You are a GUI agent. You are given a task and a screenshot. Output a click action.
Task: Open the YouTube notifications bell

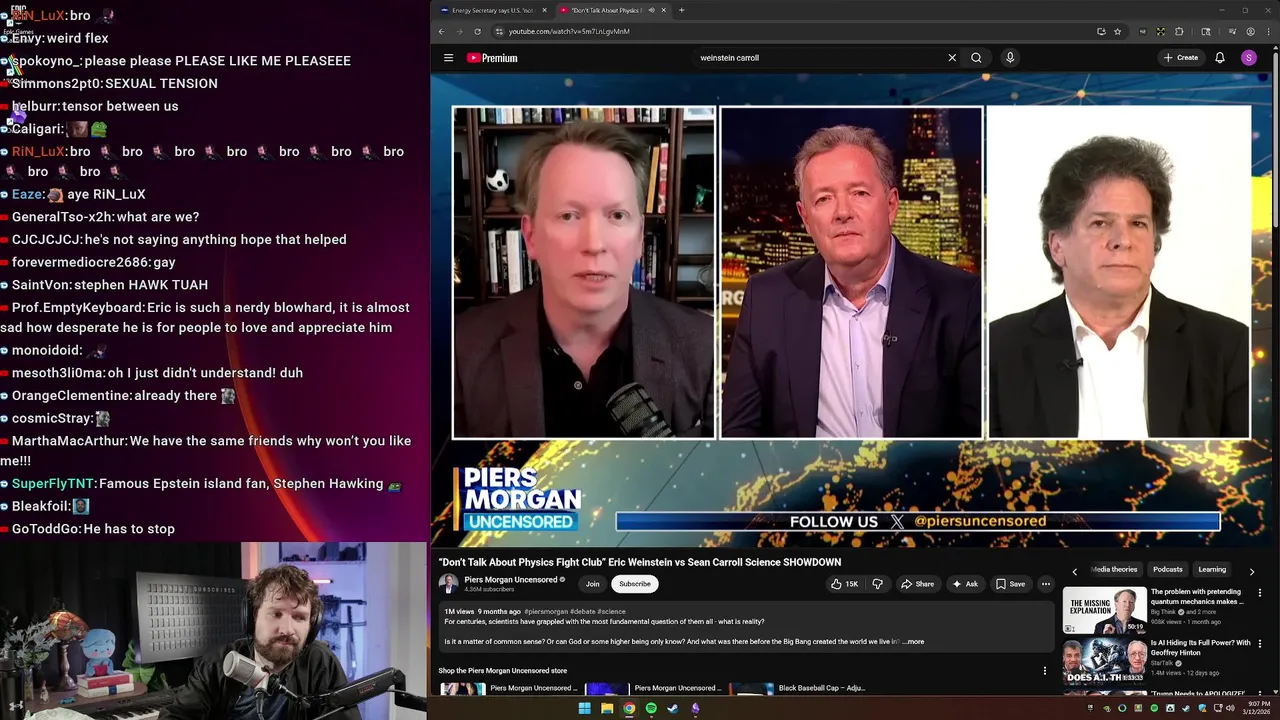[x=1220, y=58]
